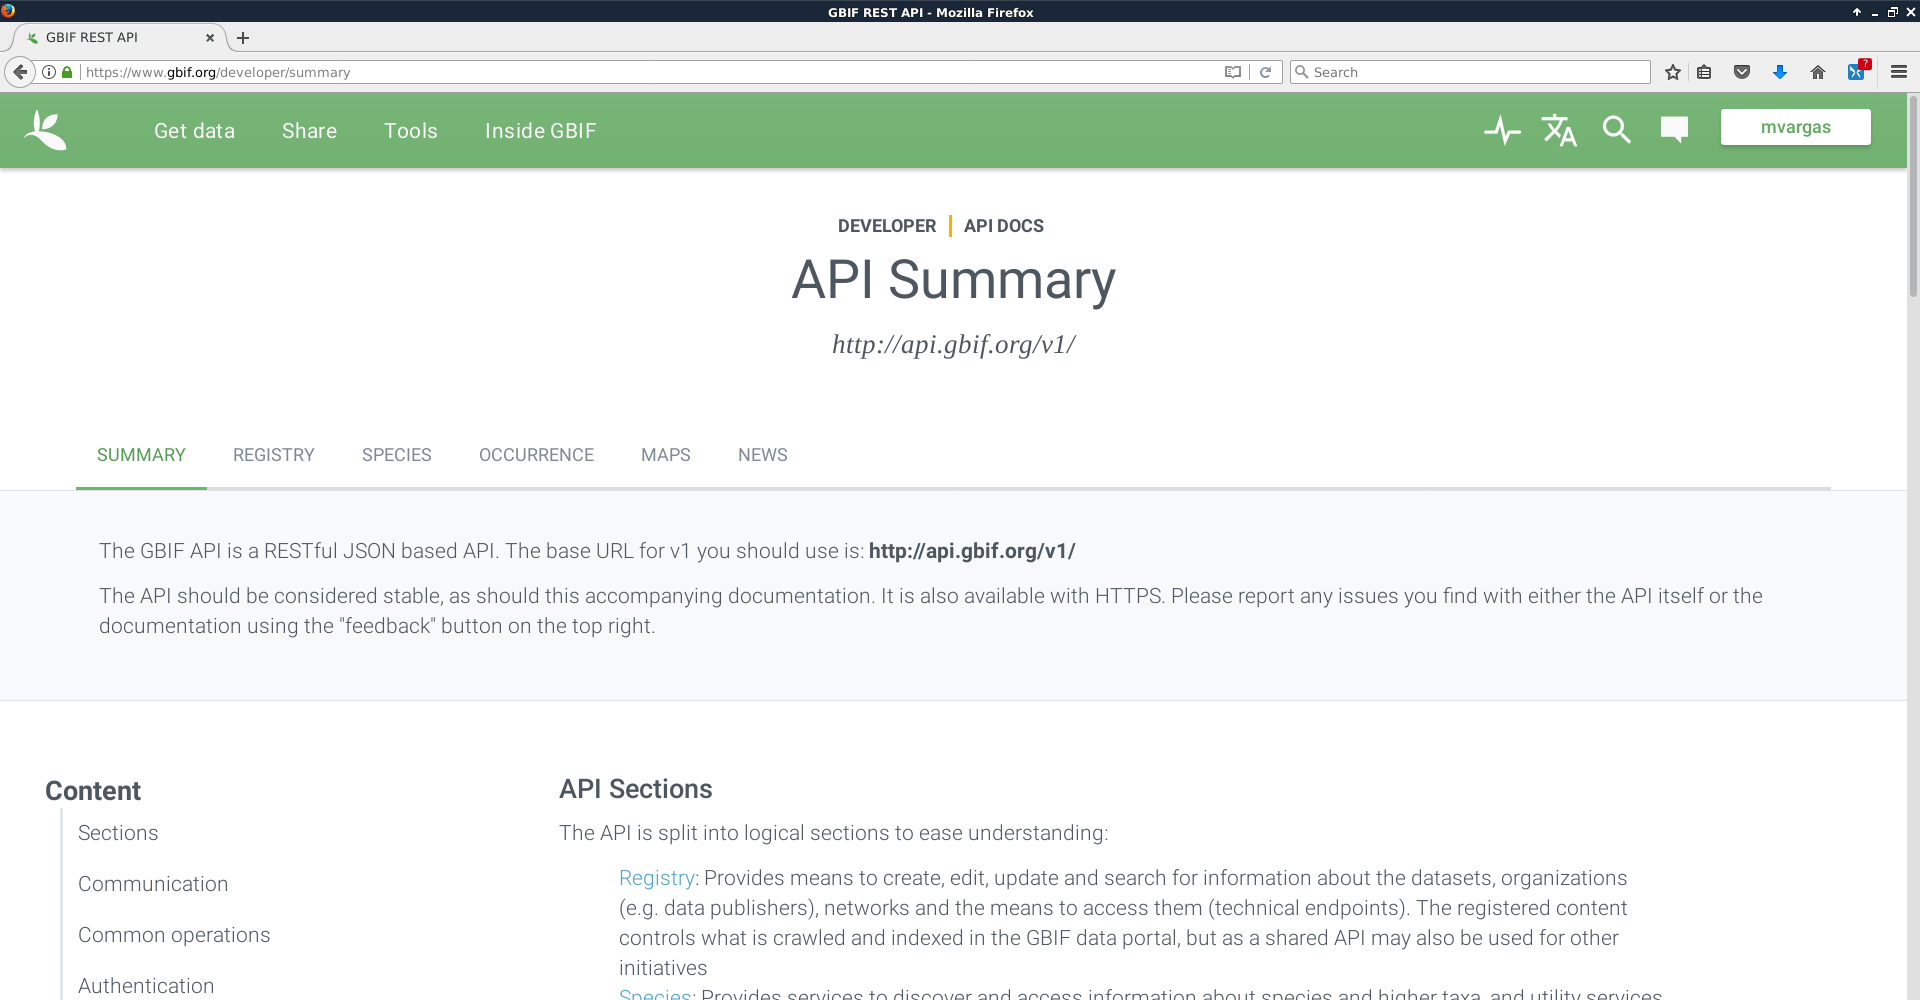Screen dimensions: 1920x1000
Task: Switch to the SPECIES tab
Action: click(397, 455)
